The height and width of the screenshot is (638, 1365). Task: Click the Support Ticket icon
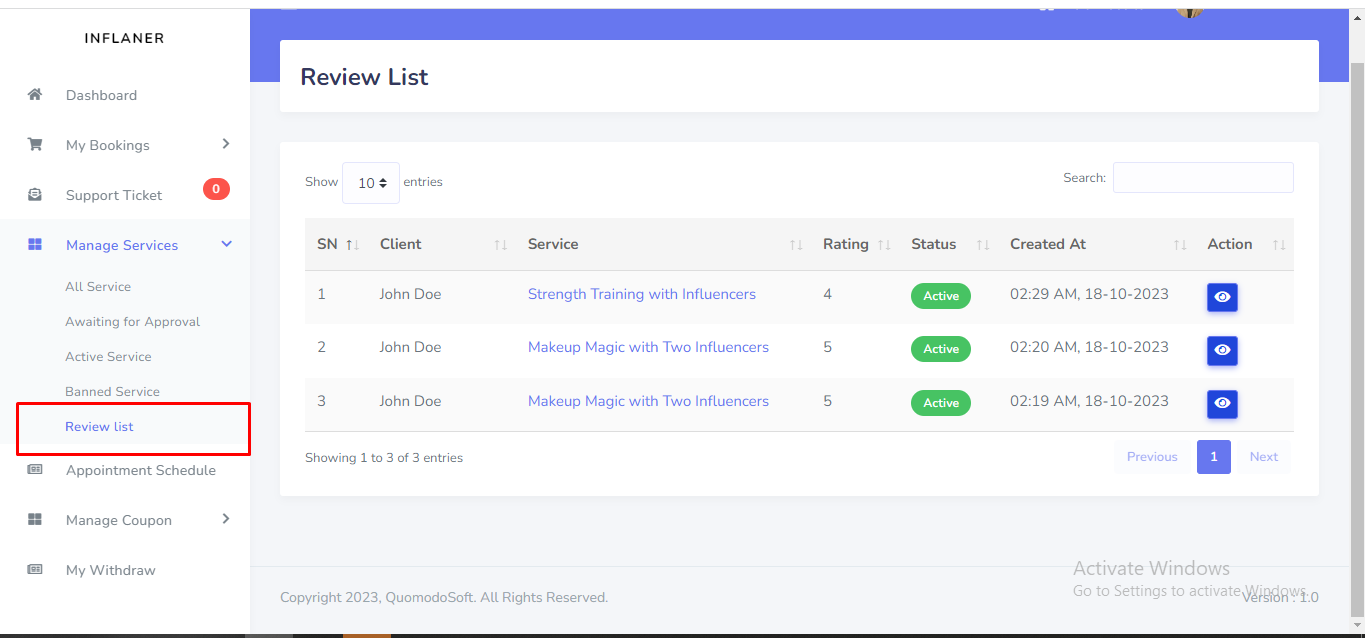(x=35, y=195)
